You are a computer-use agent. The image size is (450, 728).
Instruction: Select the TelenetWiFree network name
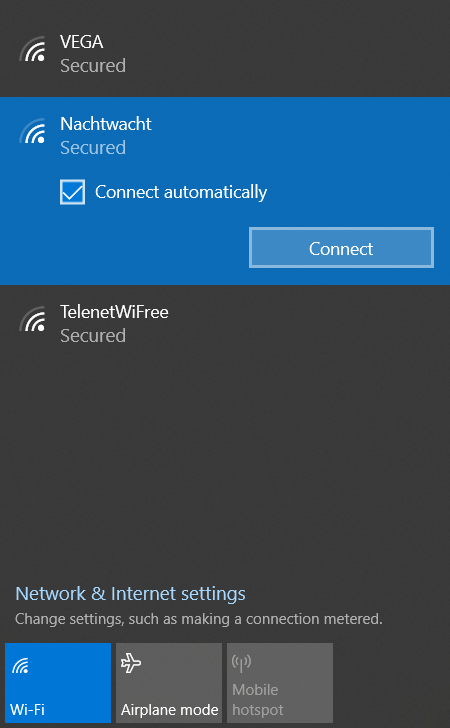pos(114,312)
